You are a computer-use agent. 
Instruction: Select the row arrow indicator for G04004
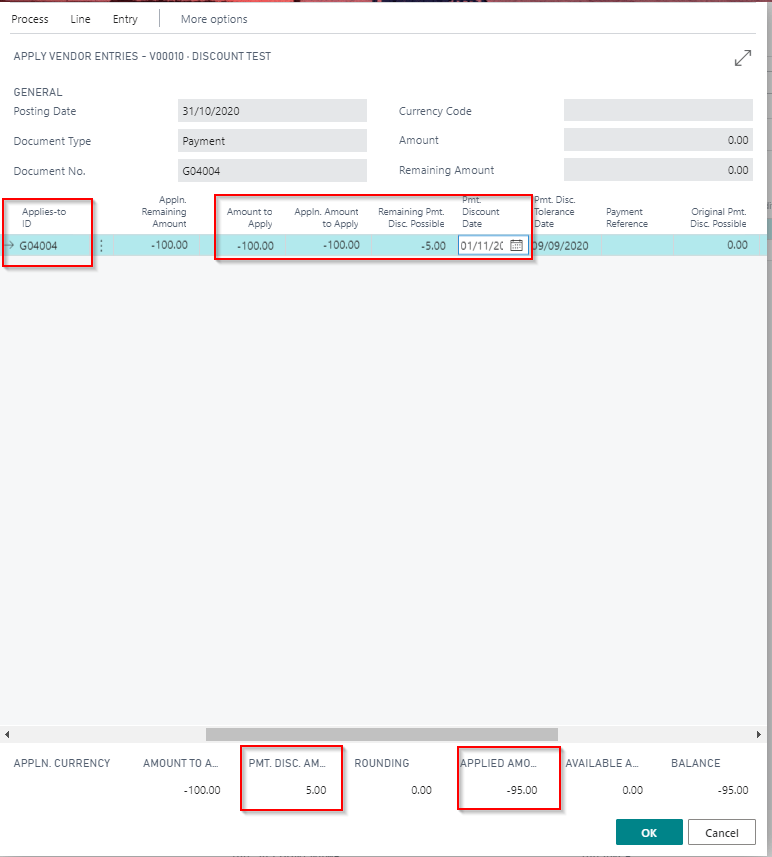click(x=9, y=245)
